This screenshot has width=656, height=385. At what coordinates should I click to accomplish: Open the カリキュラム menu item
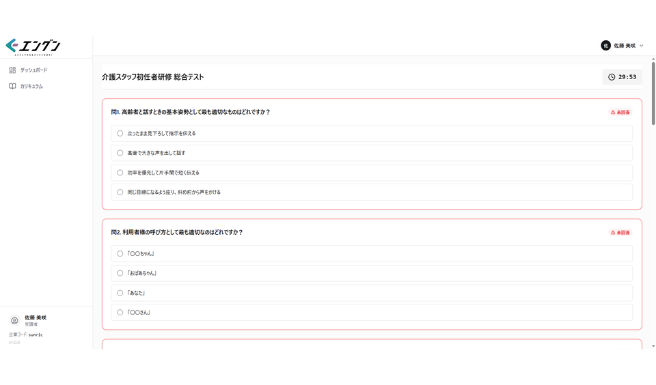pyautogui.click(x=31, y=86)
